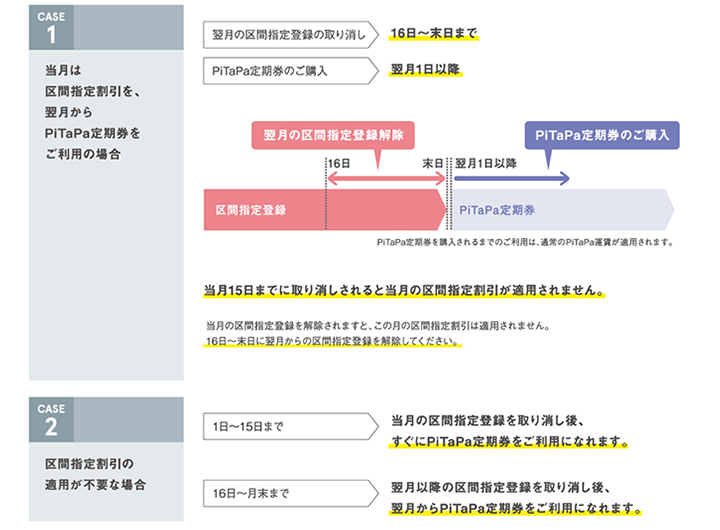
Task: Click the footnote 'PiTaPa定期券を購入されるまでのご利用は…'
Action: [x=525, y=242]
